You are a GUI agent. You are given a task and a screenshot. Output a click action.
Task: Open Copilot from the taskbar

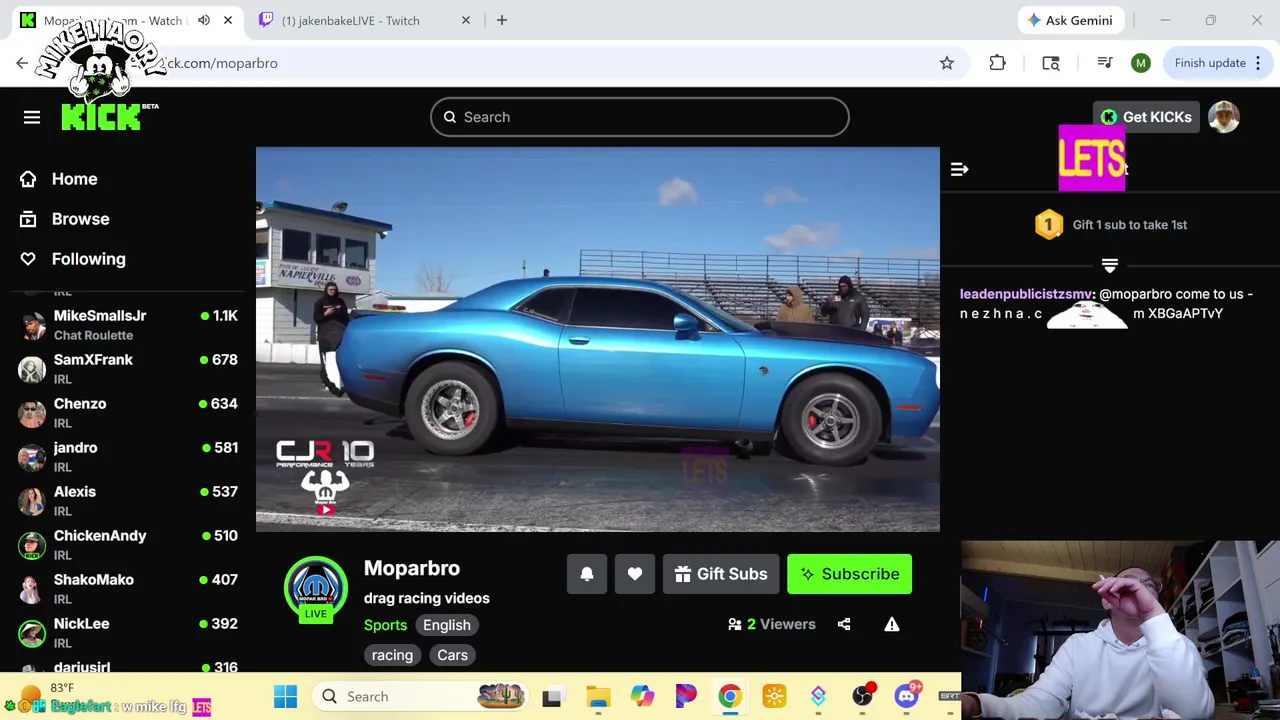click(x=642, y=696)
